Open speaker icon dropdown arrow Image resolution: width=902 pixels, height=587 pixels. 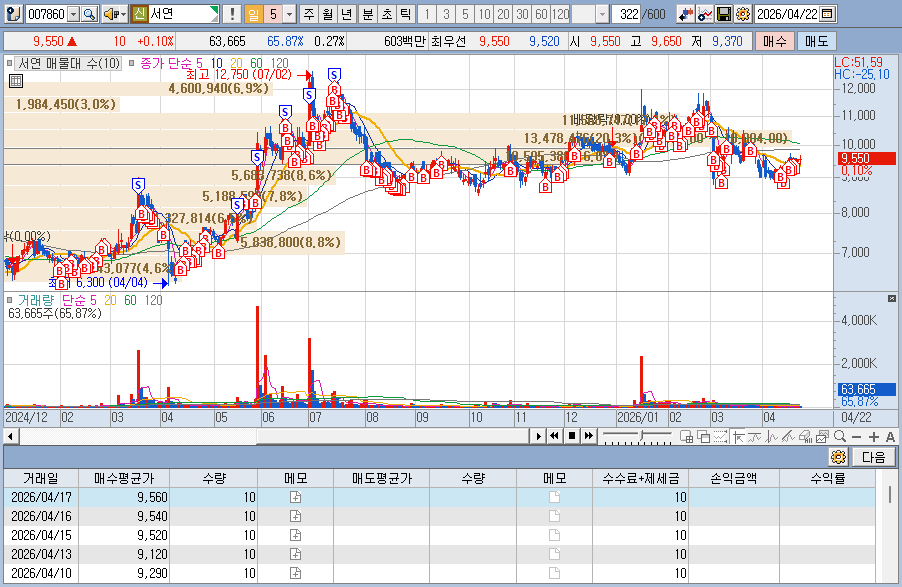123,14
